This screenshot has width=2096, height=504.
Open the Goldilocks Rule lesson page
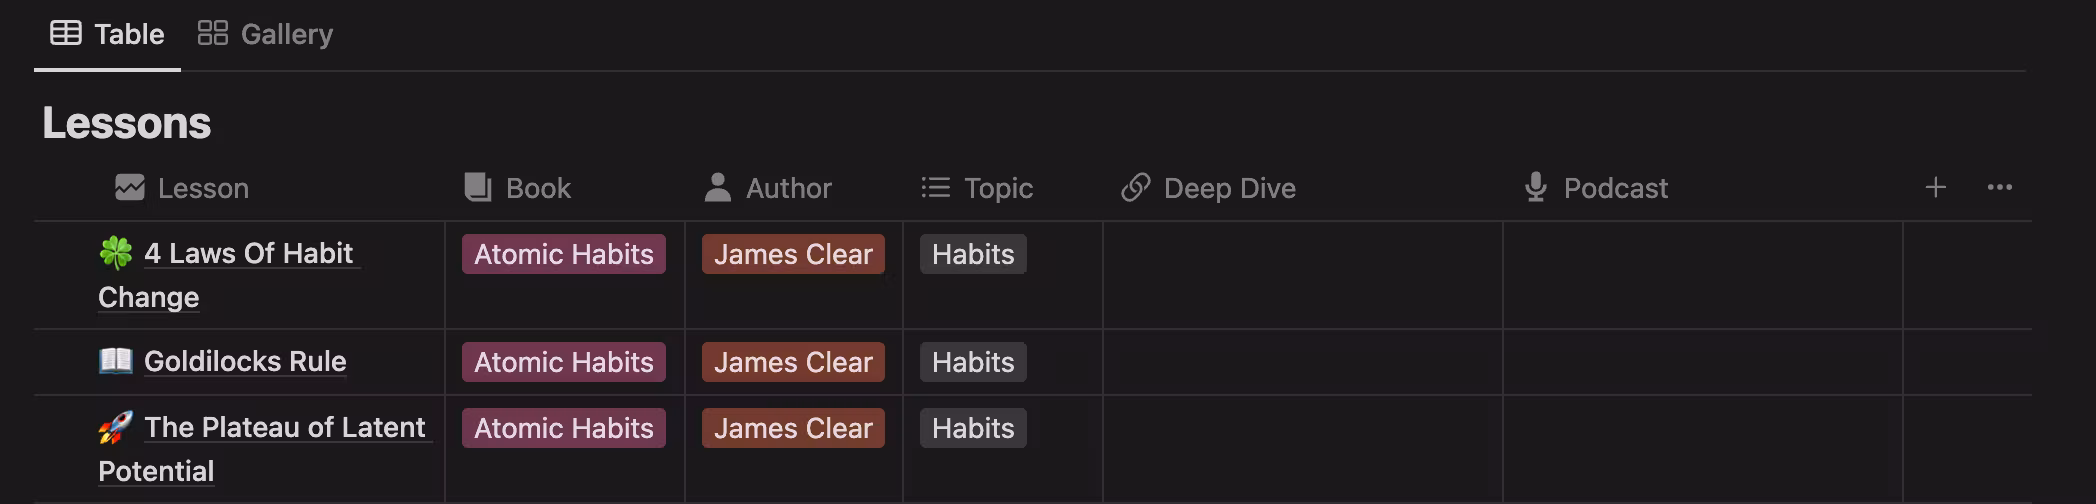point(245,362)
